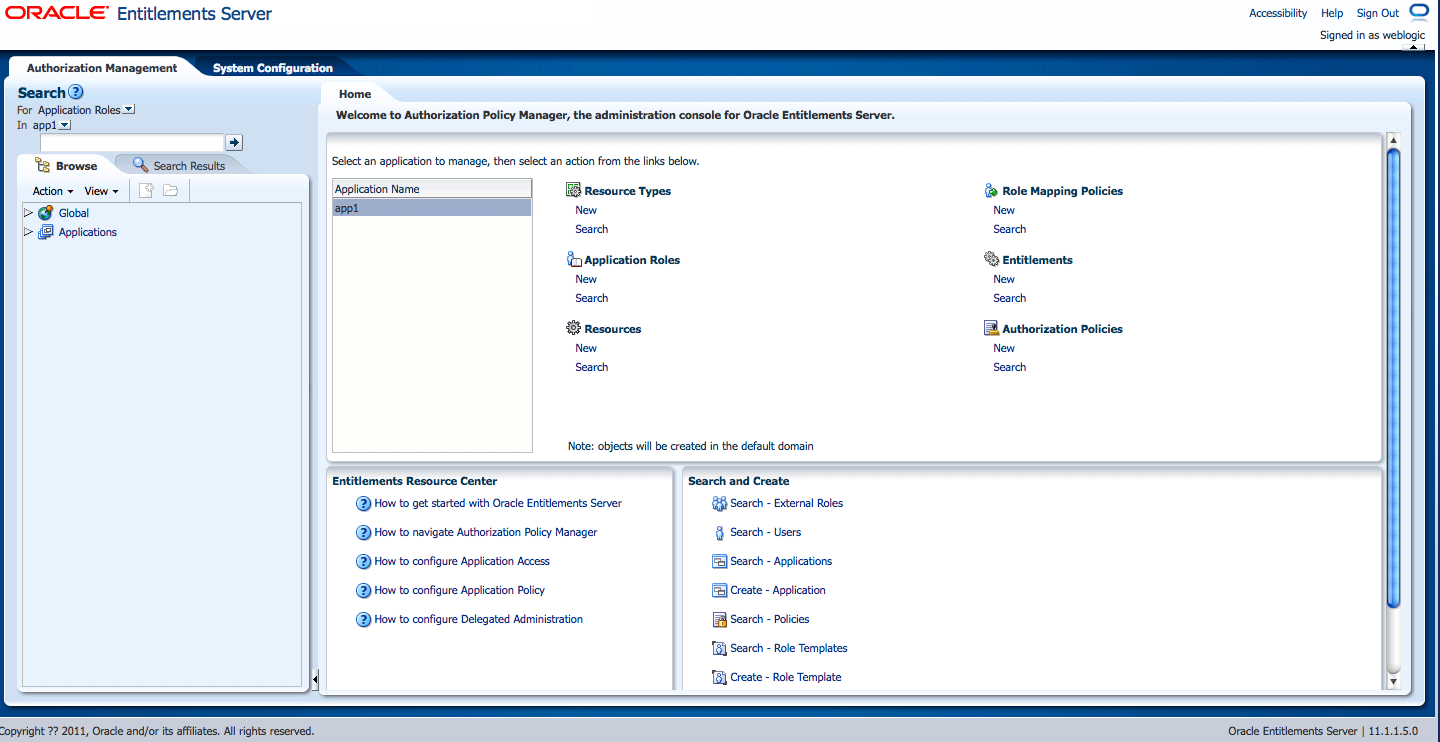Click the Application Roles heading icon
Viewport: 1440px width, 742px height.
coord(574,259)
